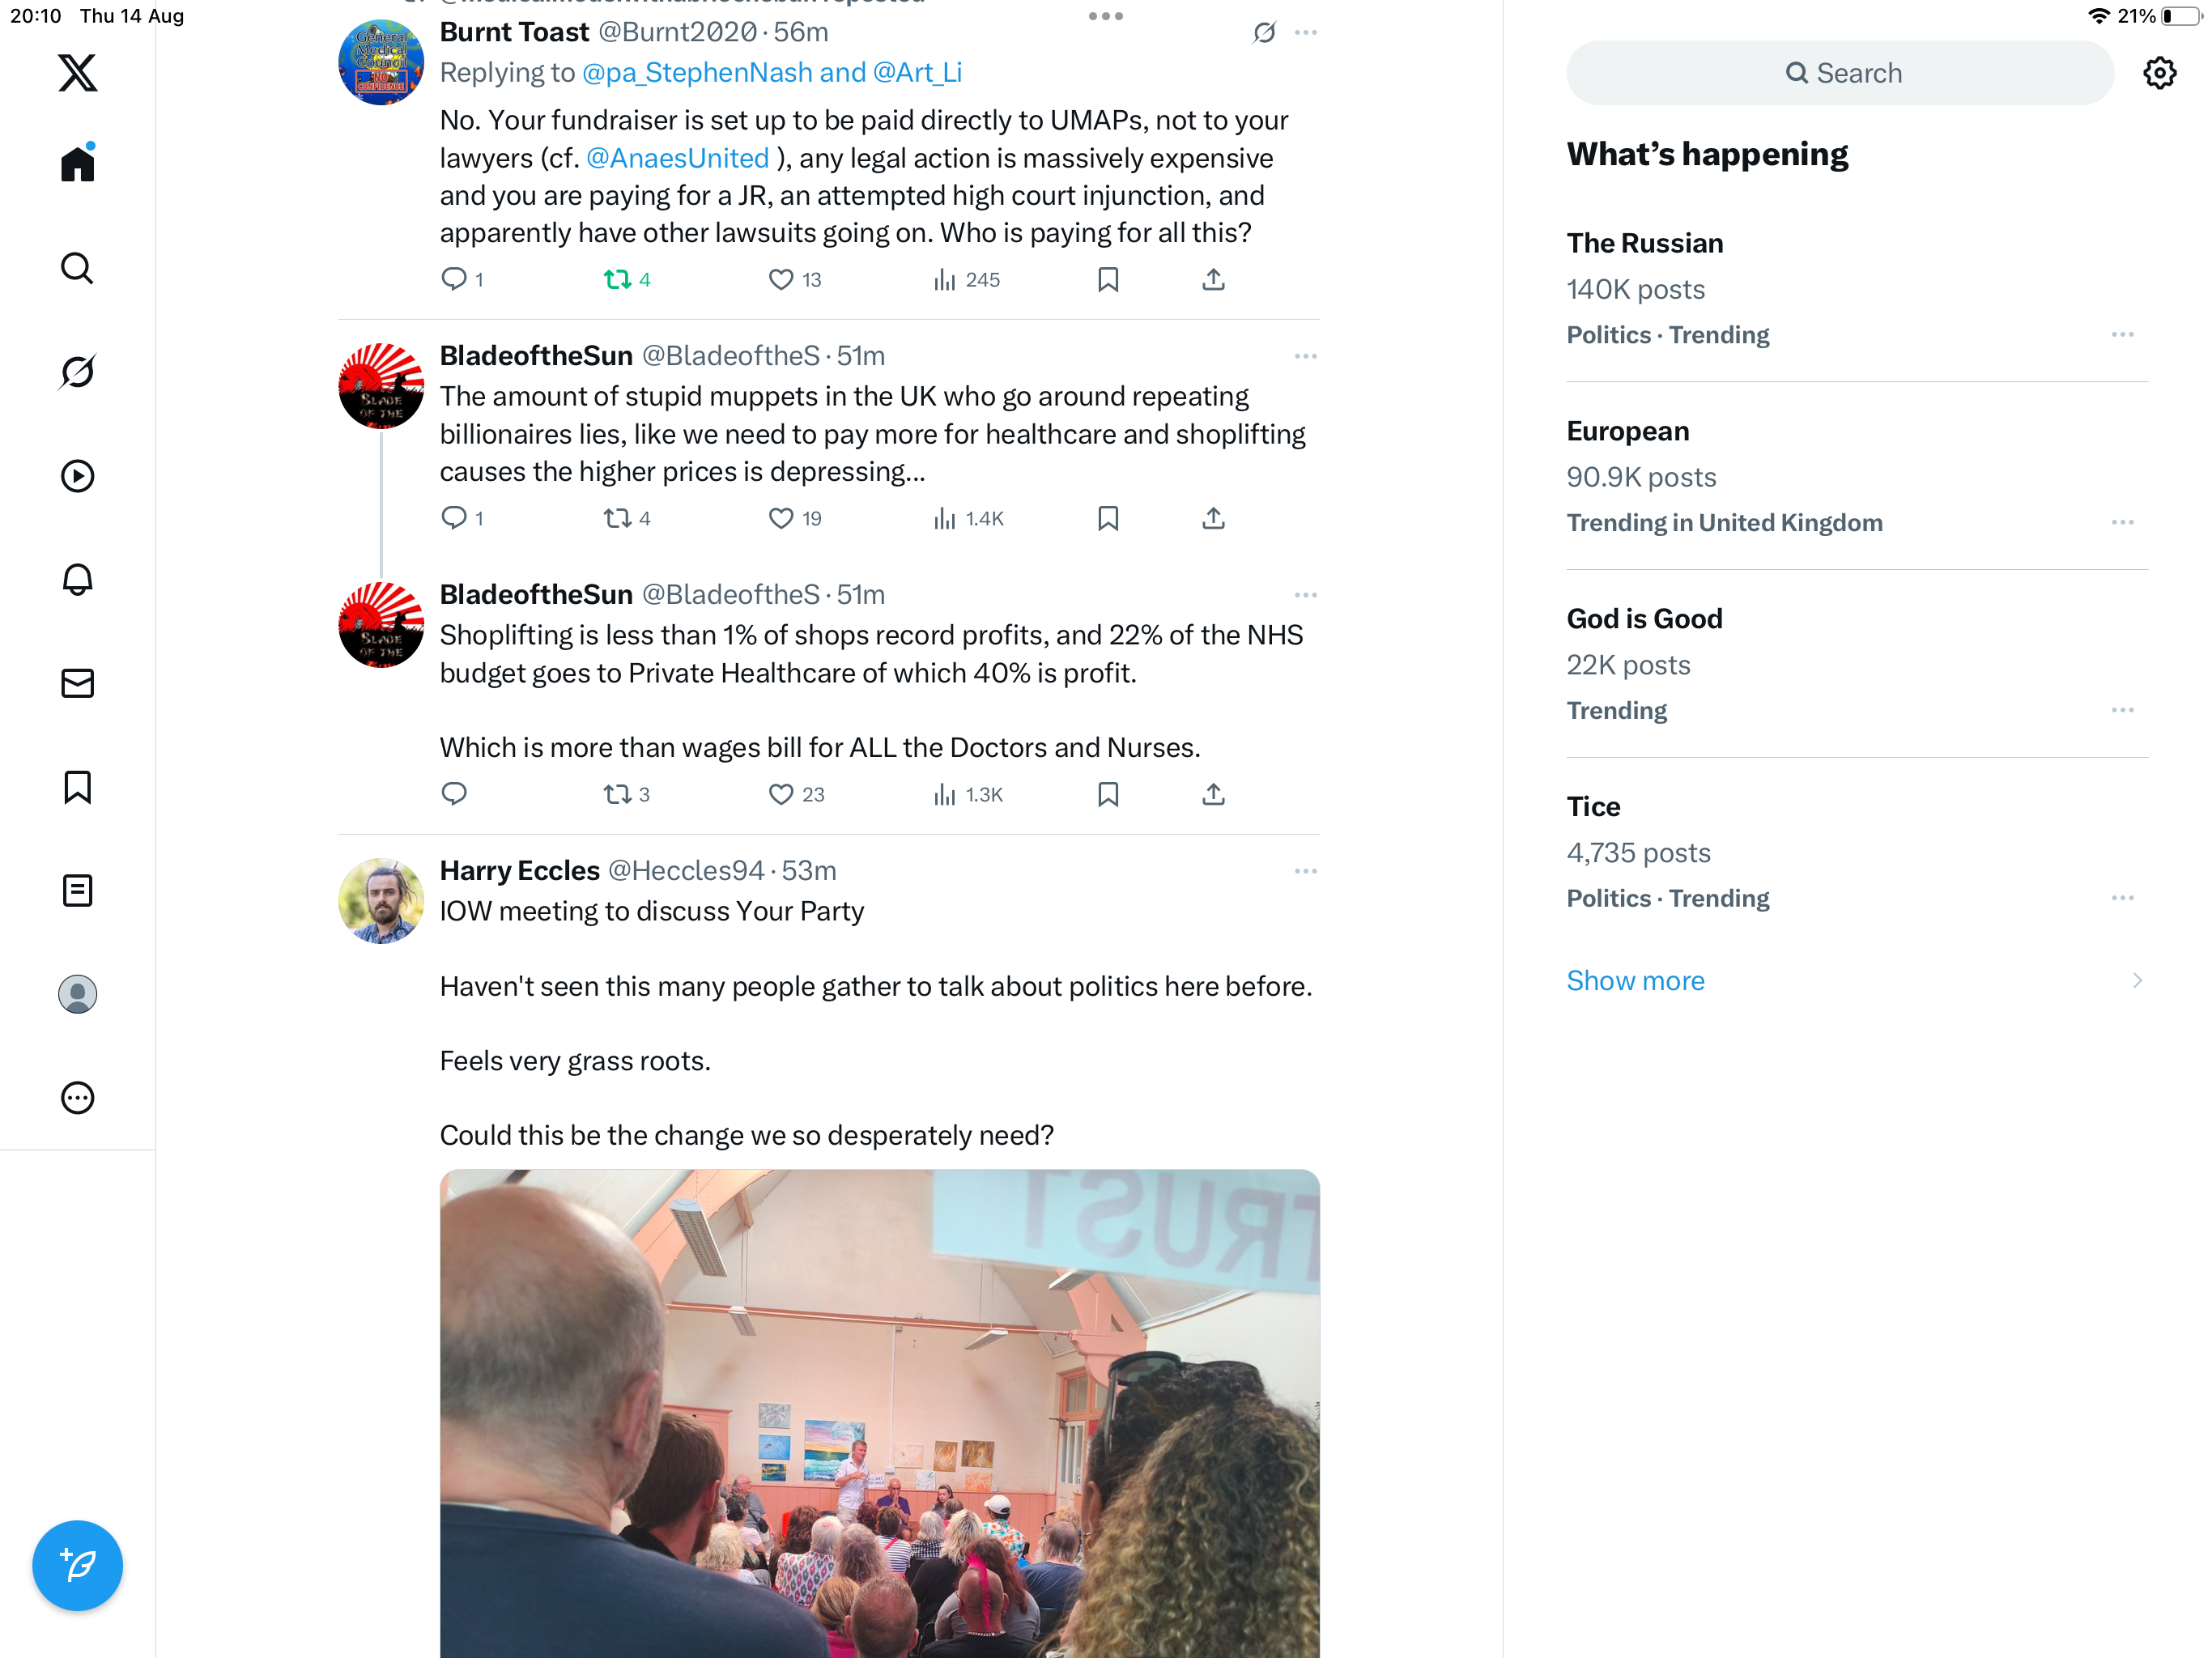Open search settings gear icon
Viewport: 2212px width, 1658px height.
point(2159,73)
